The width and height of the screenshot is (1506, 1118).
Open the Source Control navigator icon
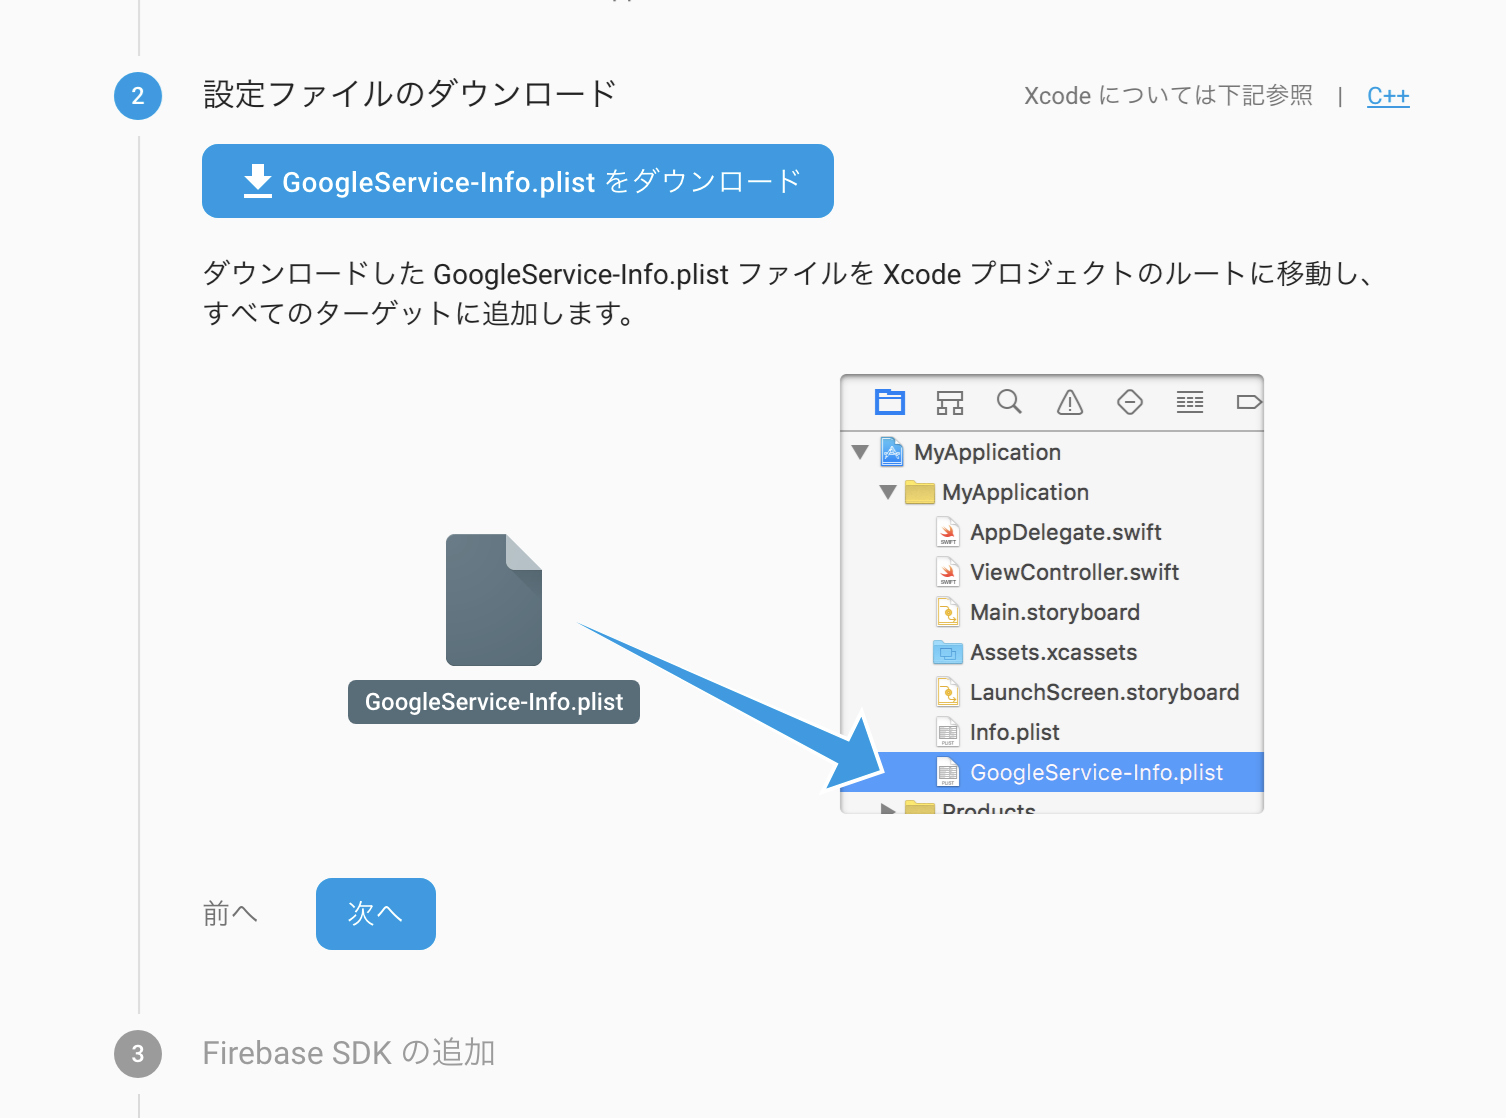pos(949,402)
